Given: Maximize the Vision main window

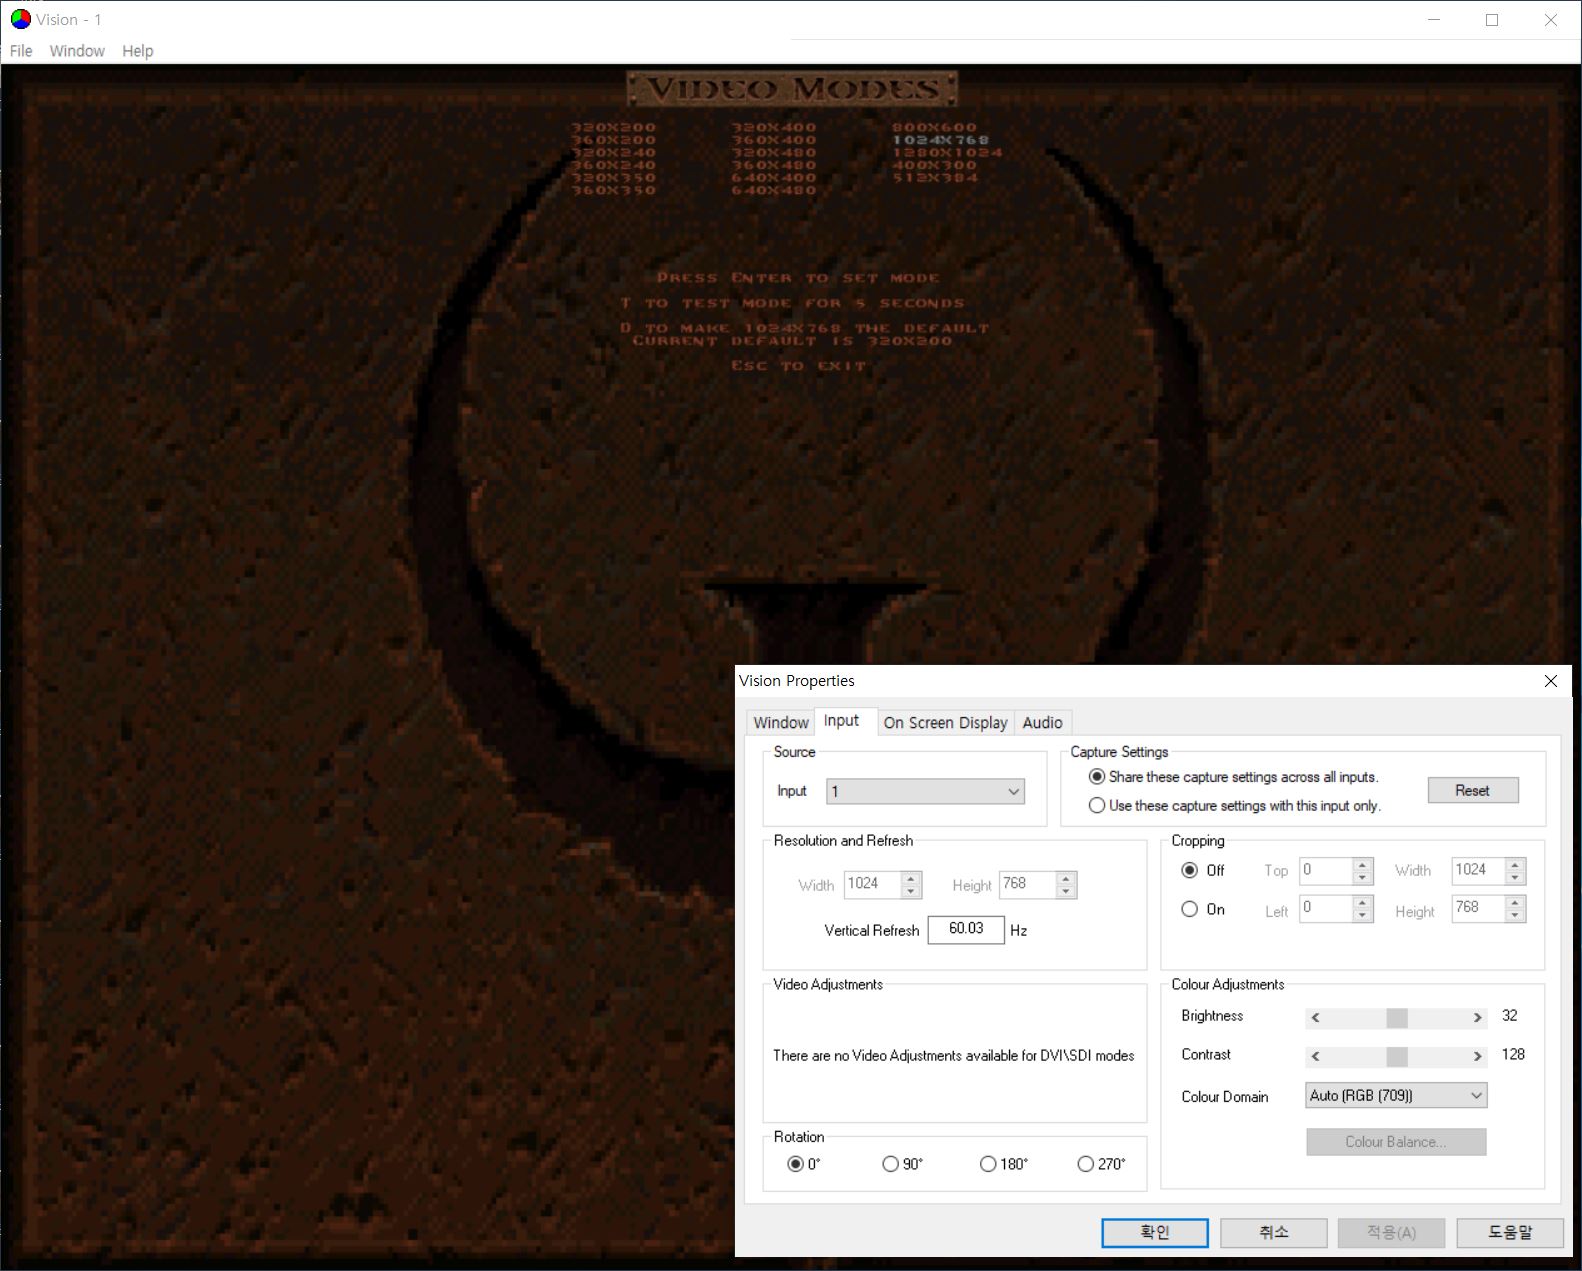Looking at the screenshot, I should point(1492,20).
